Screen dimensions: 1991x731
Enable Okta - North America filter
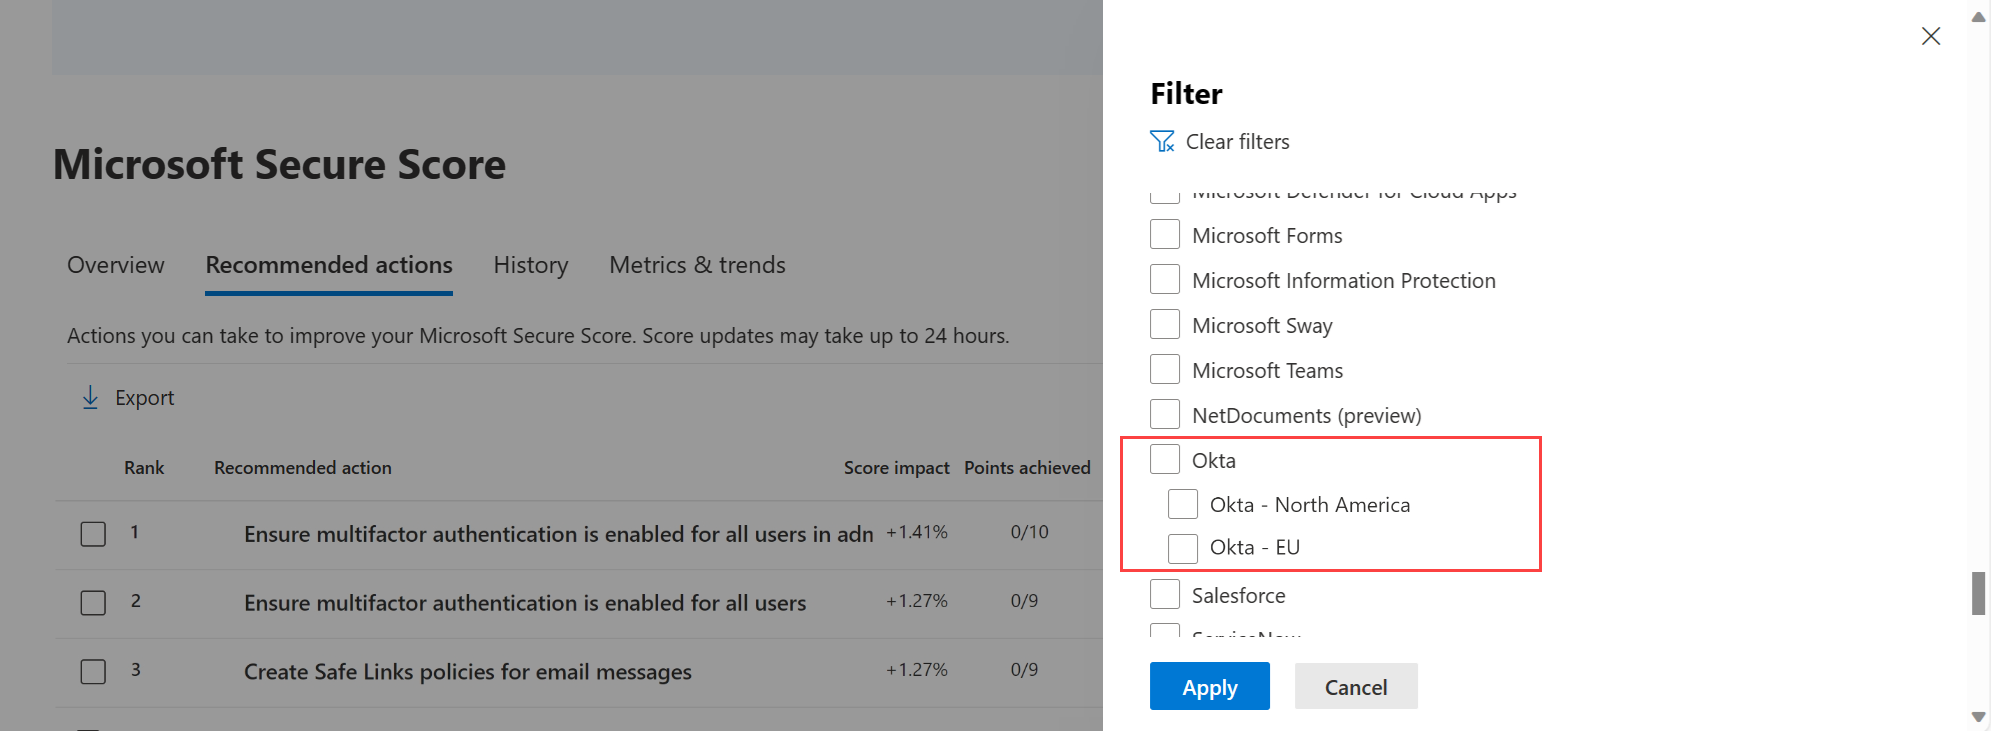click(x=1183, y=505)
